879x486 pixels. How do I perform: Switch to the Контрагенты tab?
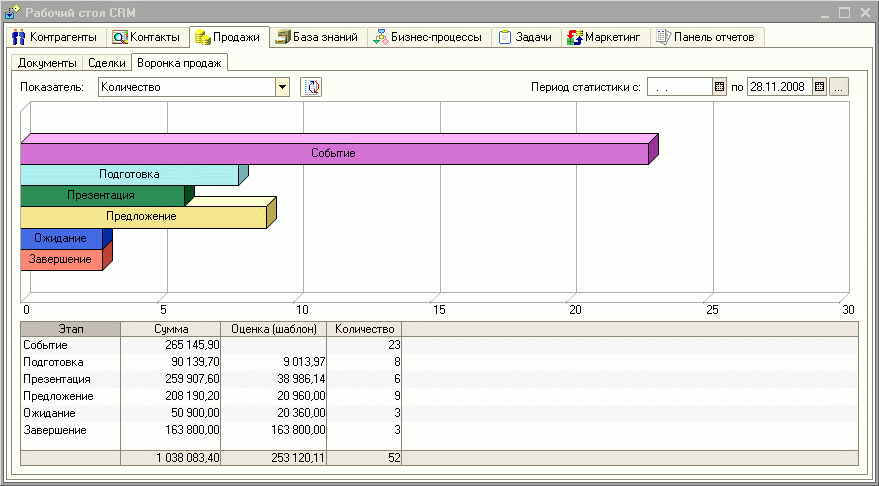[54, 37]
